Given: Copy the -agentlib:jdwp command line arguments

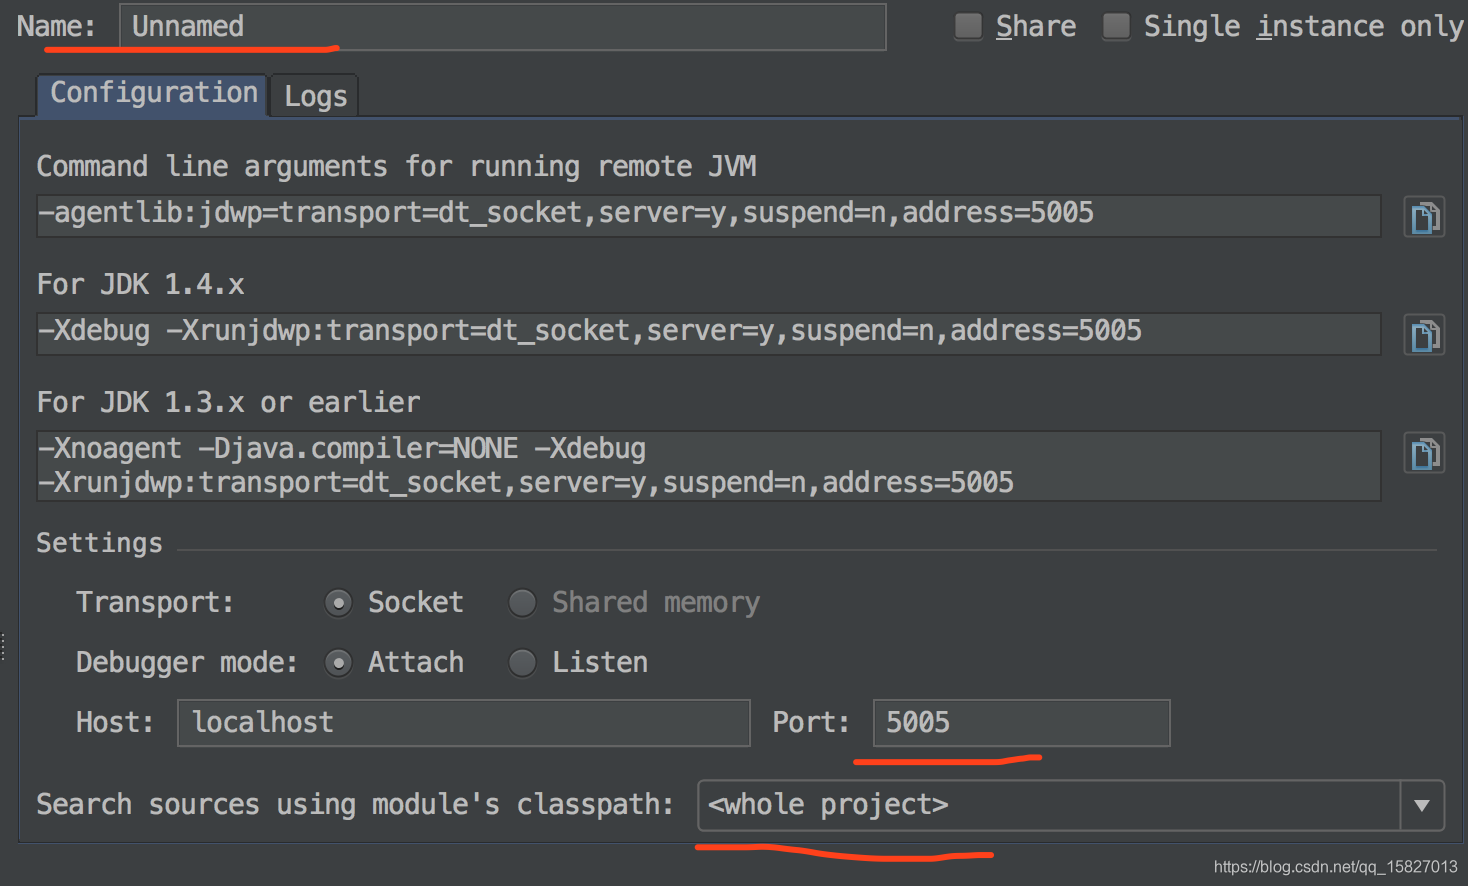Looking at the screenshot, I should pos(1424,217).
